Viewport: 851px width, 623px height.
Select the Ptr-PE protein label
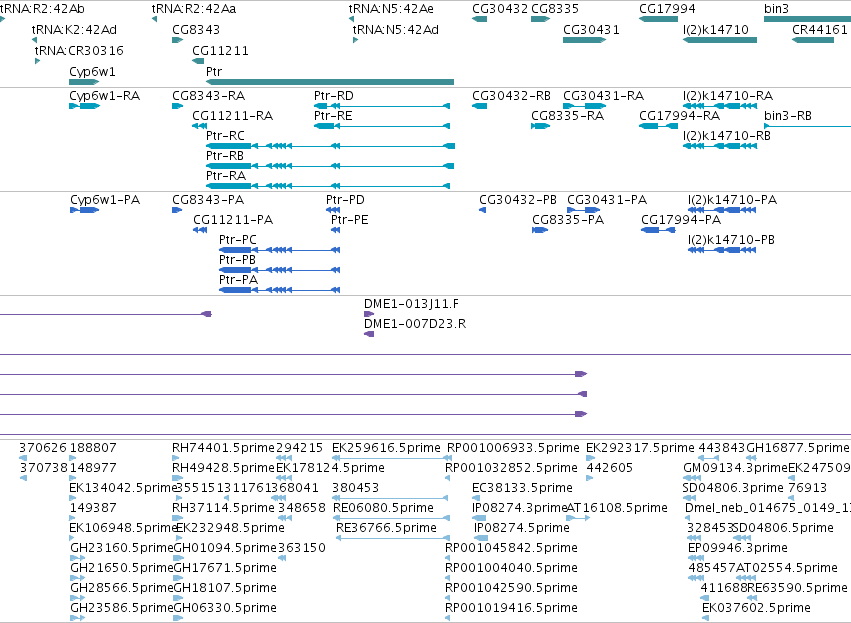350,220
